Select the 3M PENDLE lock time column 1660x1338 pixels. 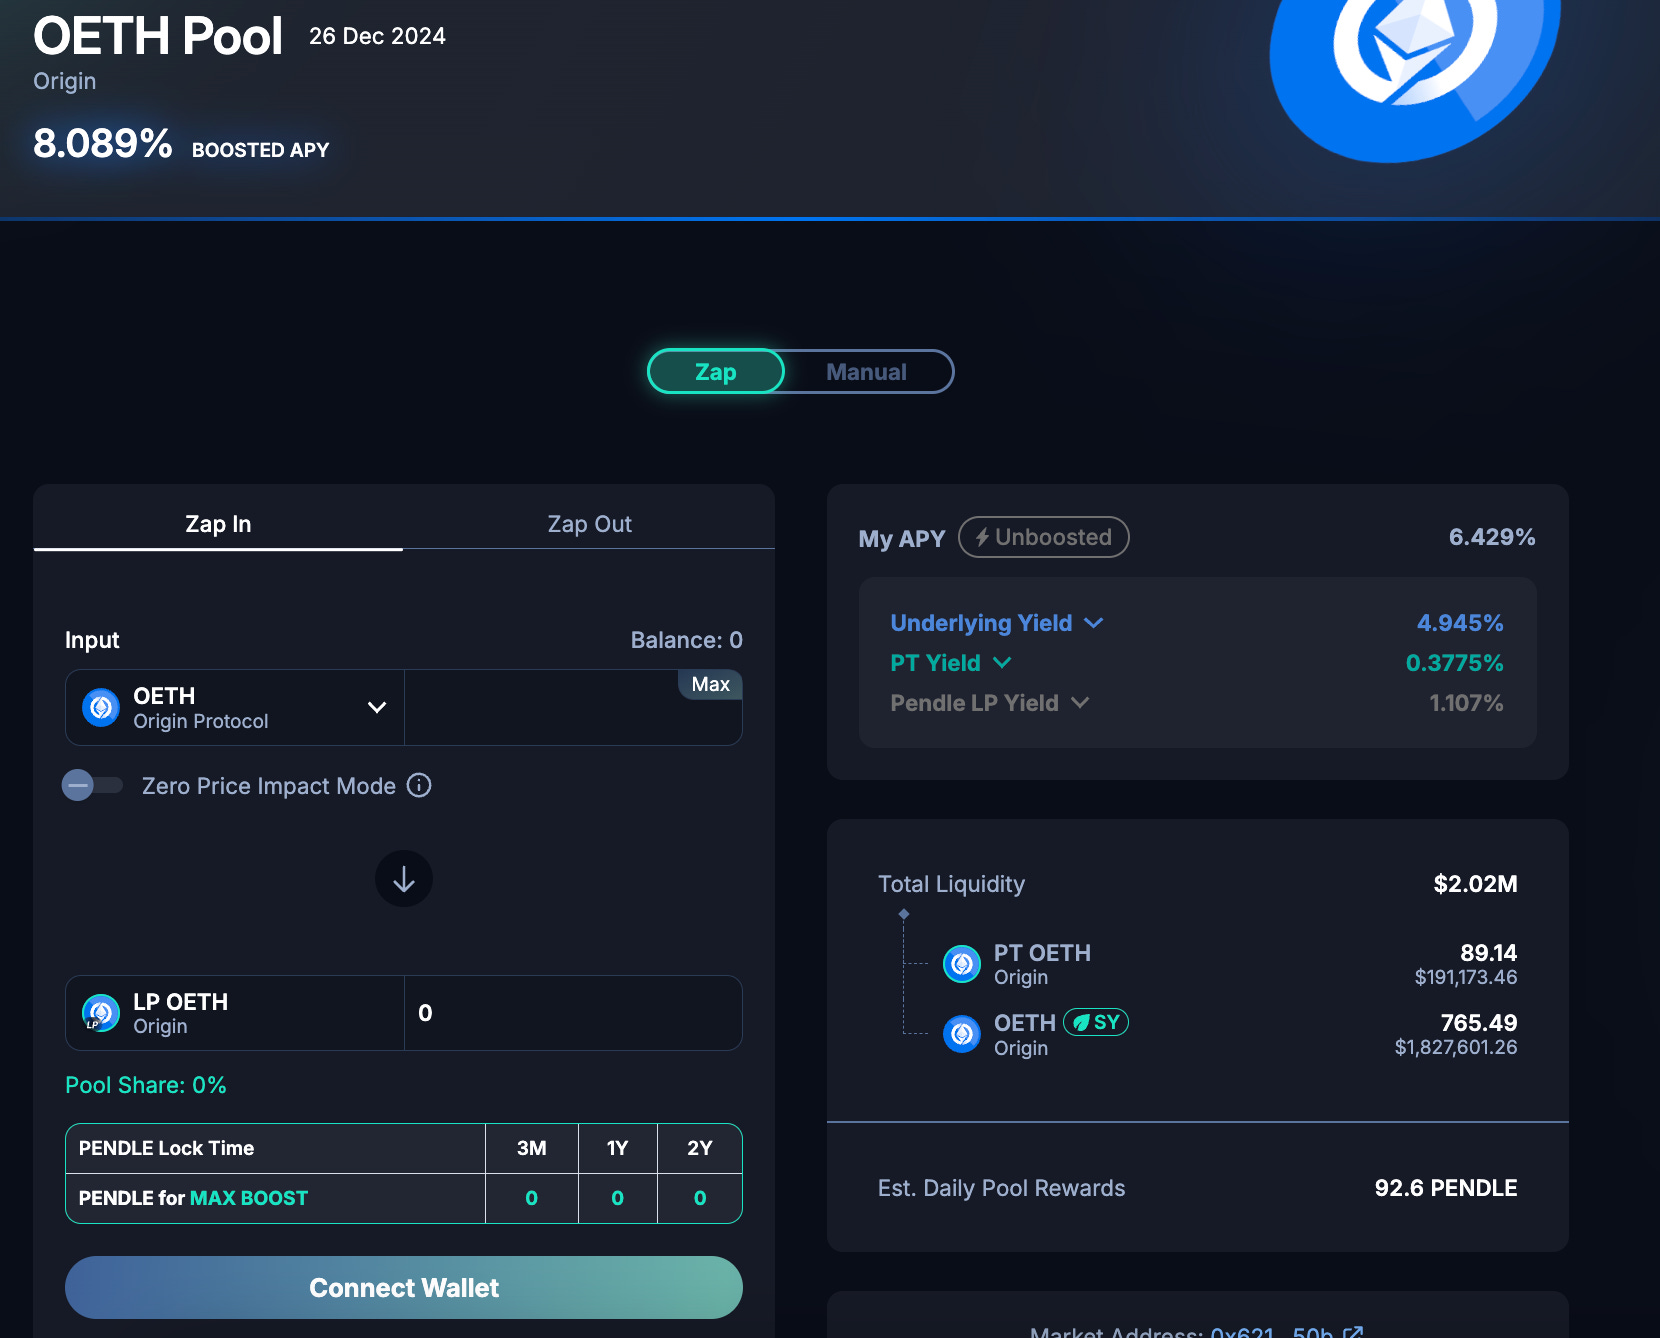532,1148
